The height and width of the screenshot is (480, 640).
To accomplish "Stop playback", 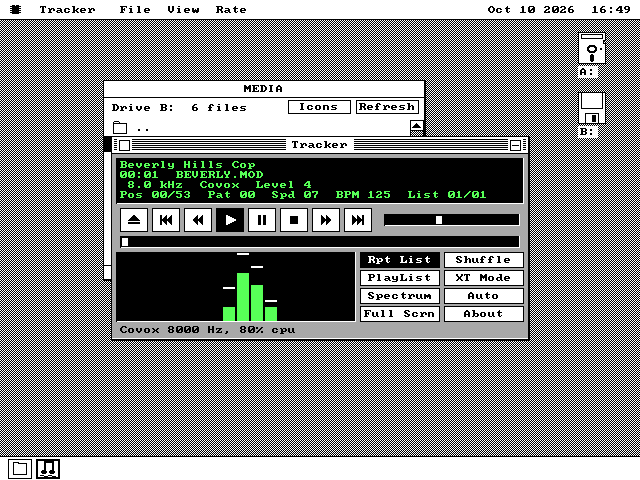I will pyautogui.click(x=294, y=220).
